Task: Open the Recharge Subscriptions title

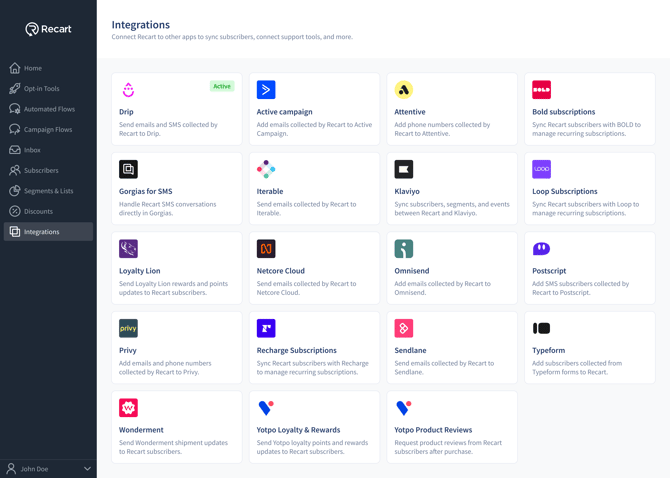Action: [297, 350]
